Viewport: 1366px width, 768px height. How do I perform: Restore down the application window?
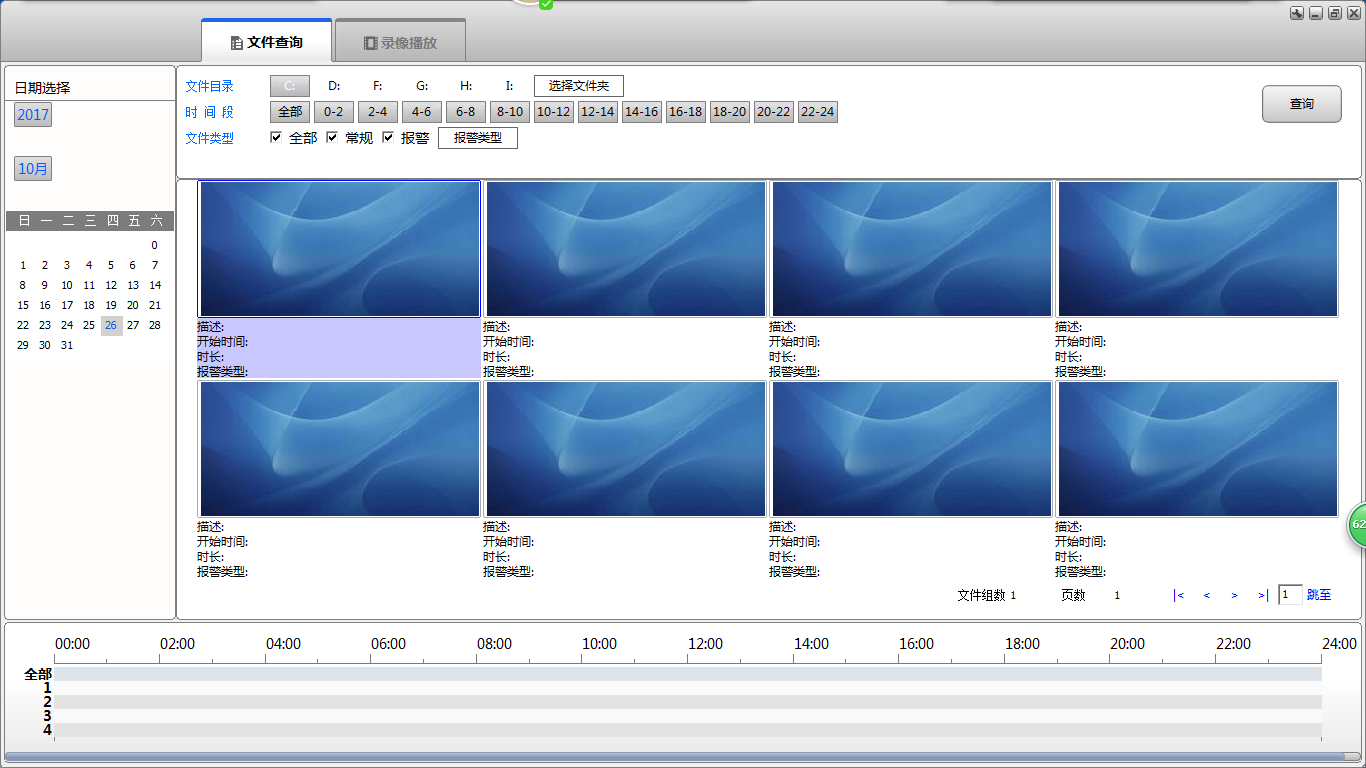(x=1335, y=13)
